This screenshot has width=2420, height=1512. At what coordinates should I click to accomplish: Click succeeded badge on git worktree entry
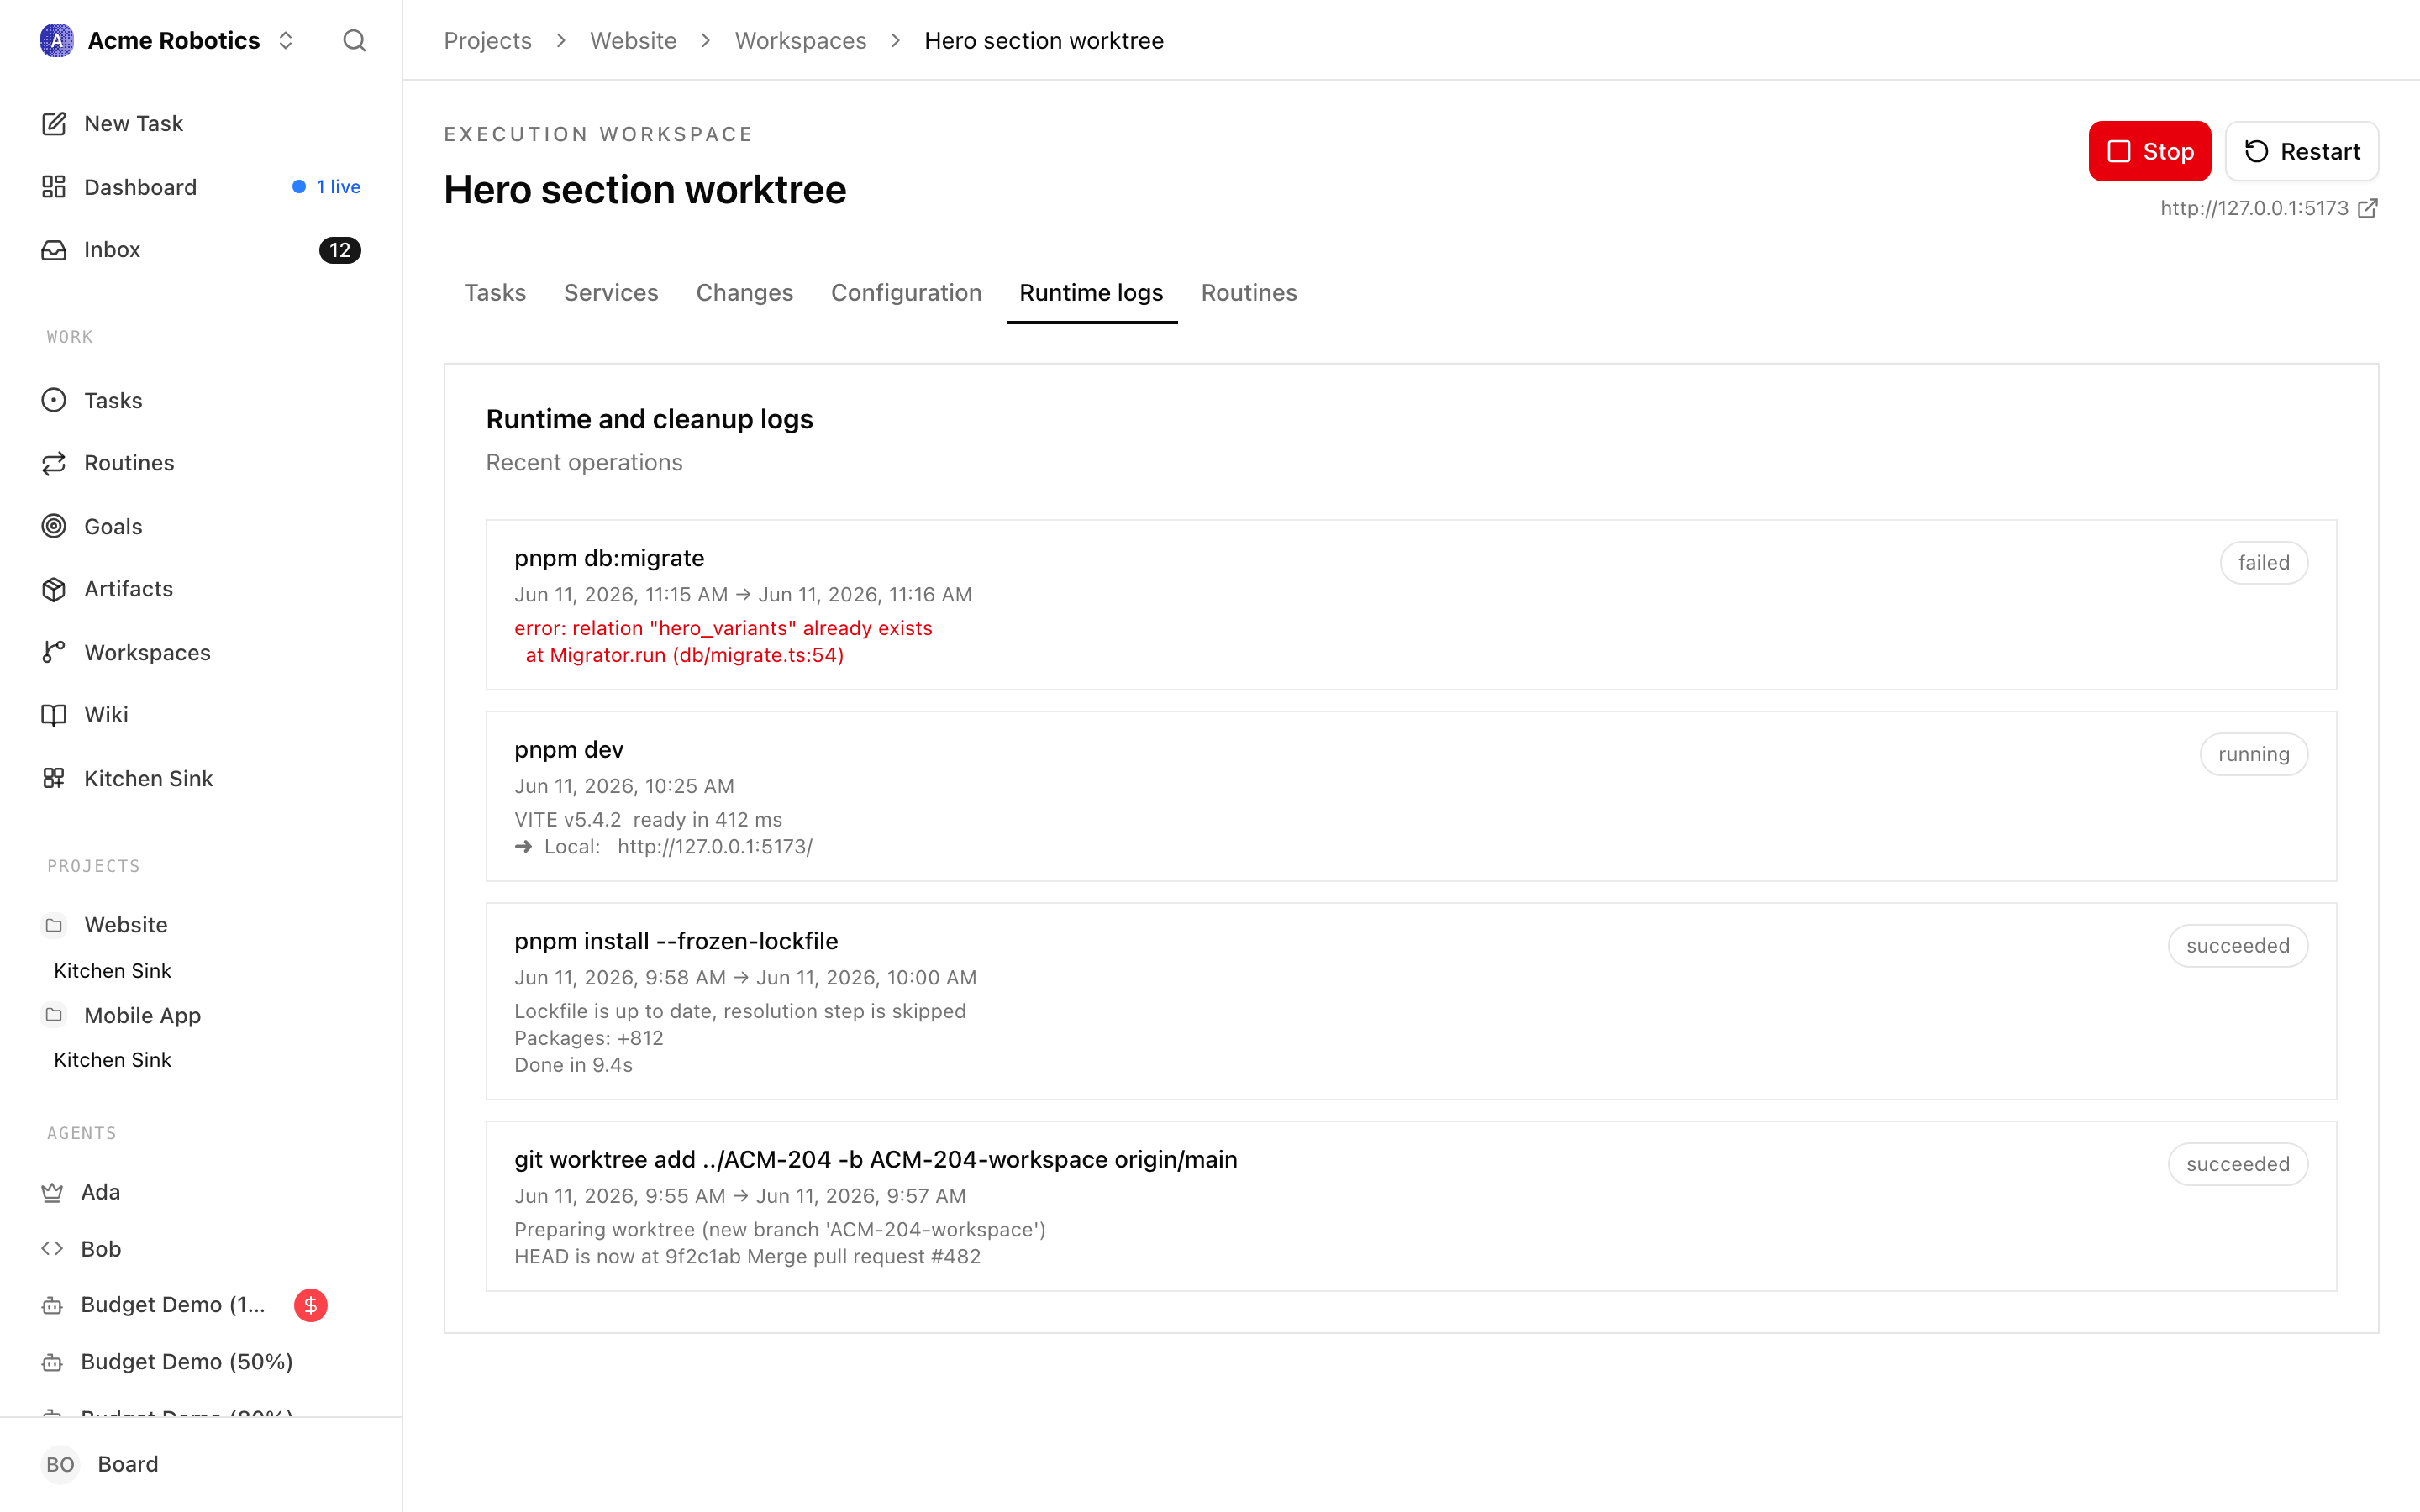[x=2237, y=1164]
